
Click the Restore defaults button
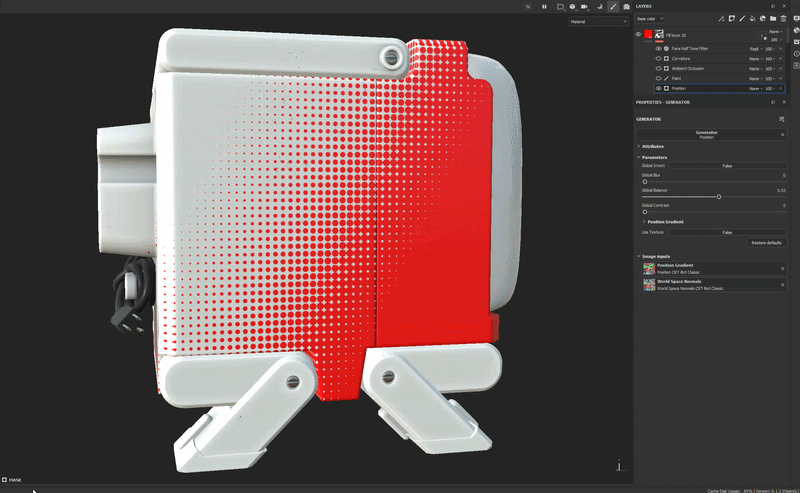(766, 243)
